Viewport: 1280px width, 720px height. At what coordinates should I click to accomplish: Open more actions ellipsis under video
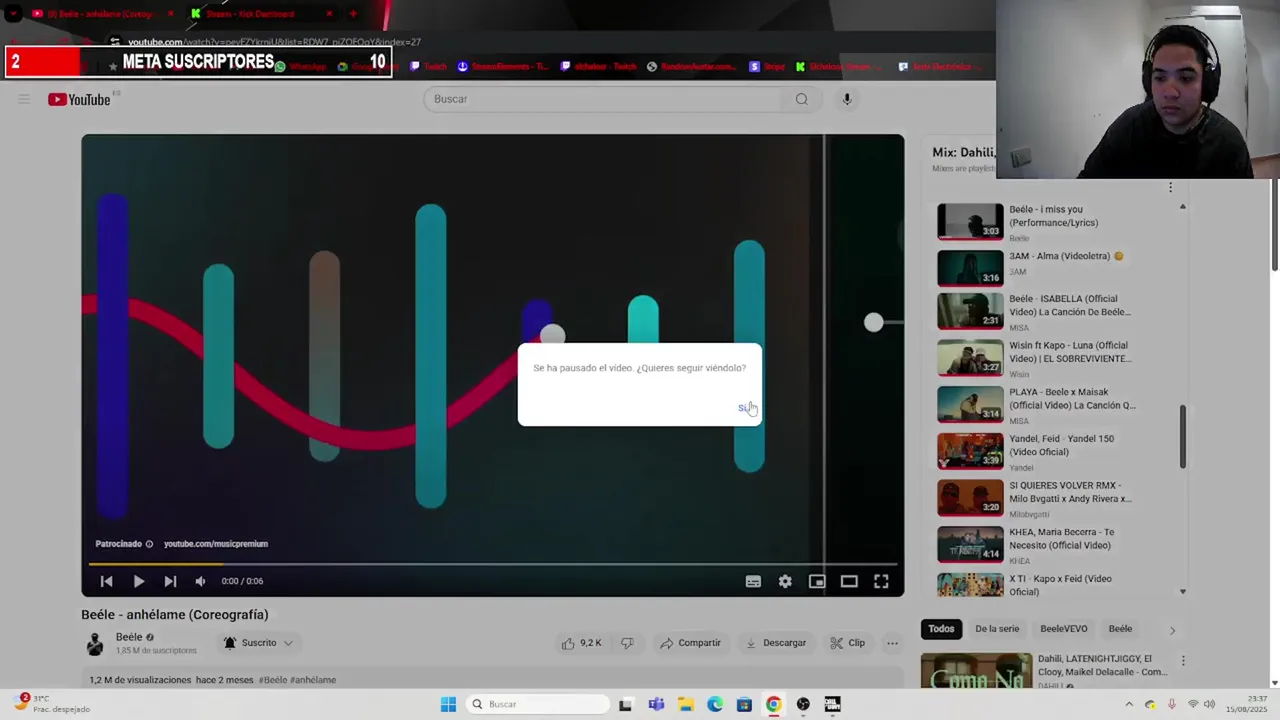pyautogui.click(x=892, y=643)
